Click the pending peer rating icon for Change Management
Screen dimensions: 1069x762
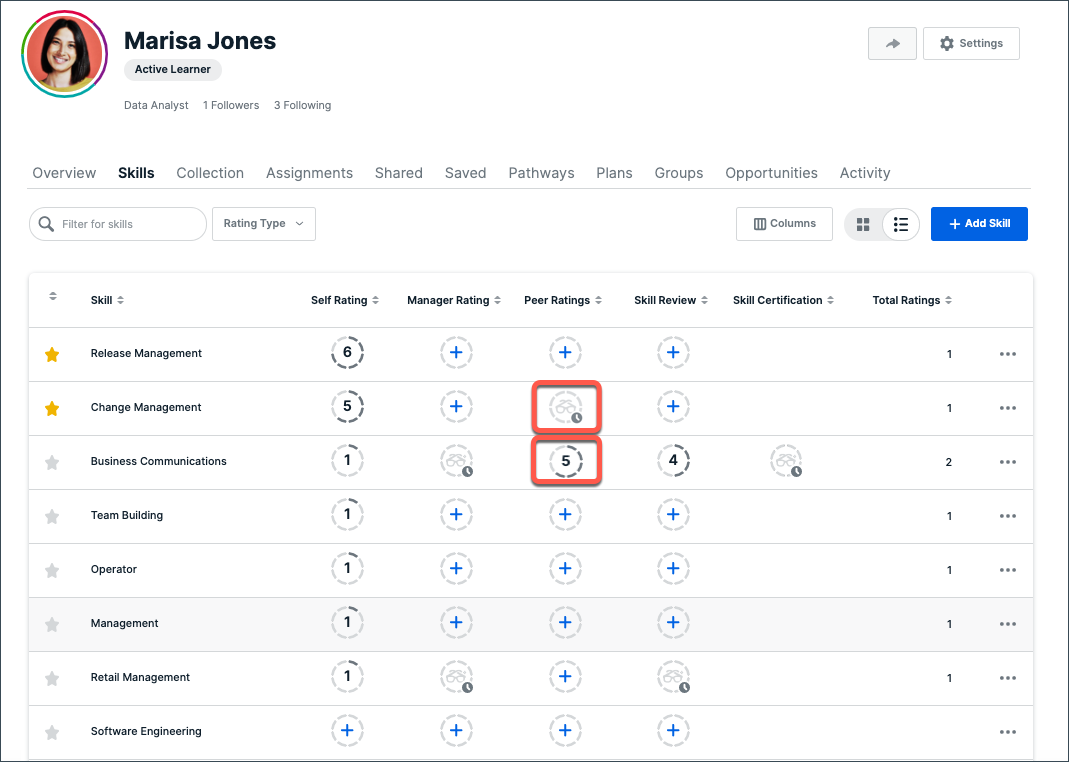566,406
